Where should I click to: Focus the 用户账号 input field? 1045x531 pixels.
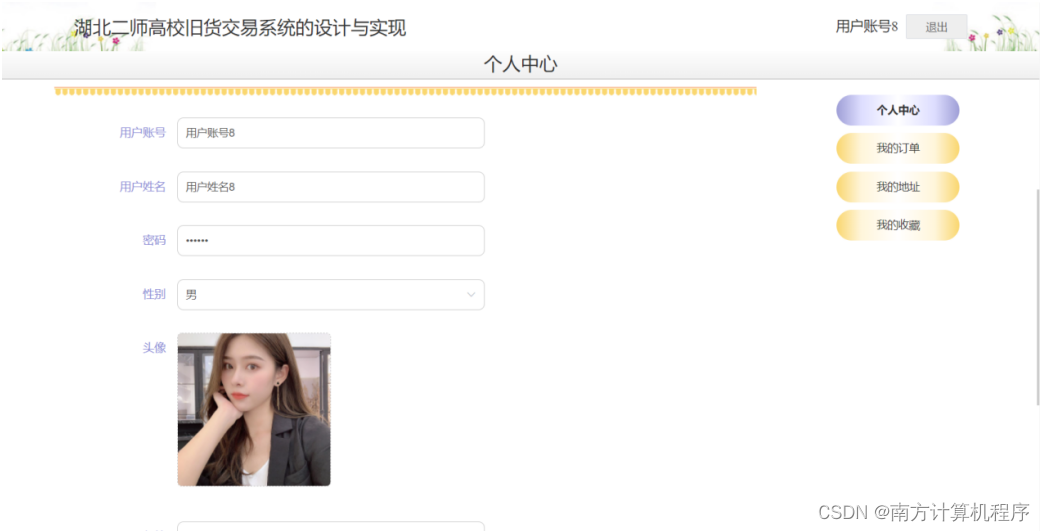(331, 133)
